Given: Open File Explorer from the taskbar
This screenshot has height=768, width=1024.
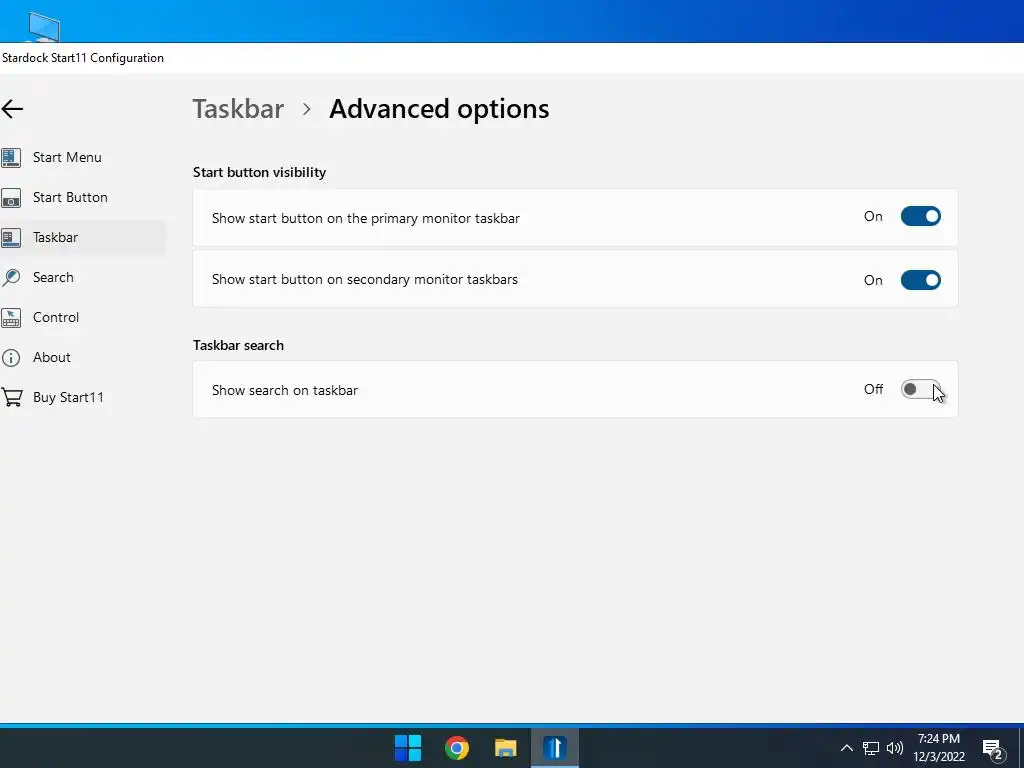Looking at the screenshot, I should click(x=505, y=748).
